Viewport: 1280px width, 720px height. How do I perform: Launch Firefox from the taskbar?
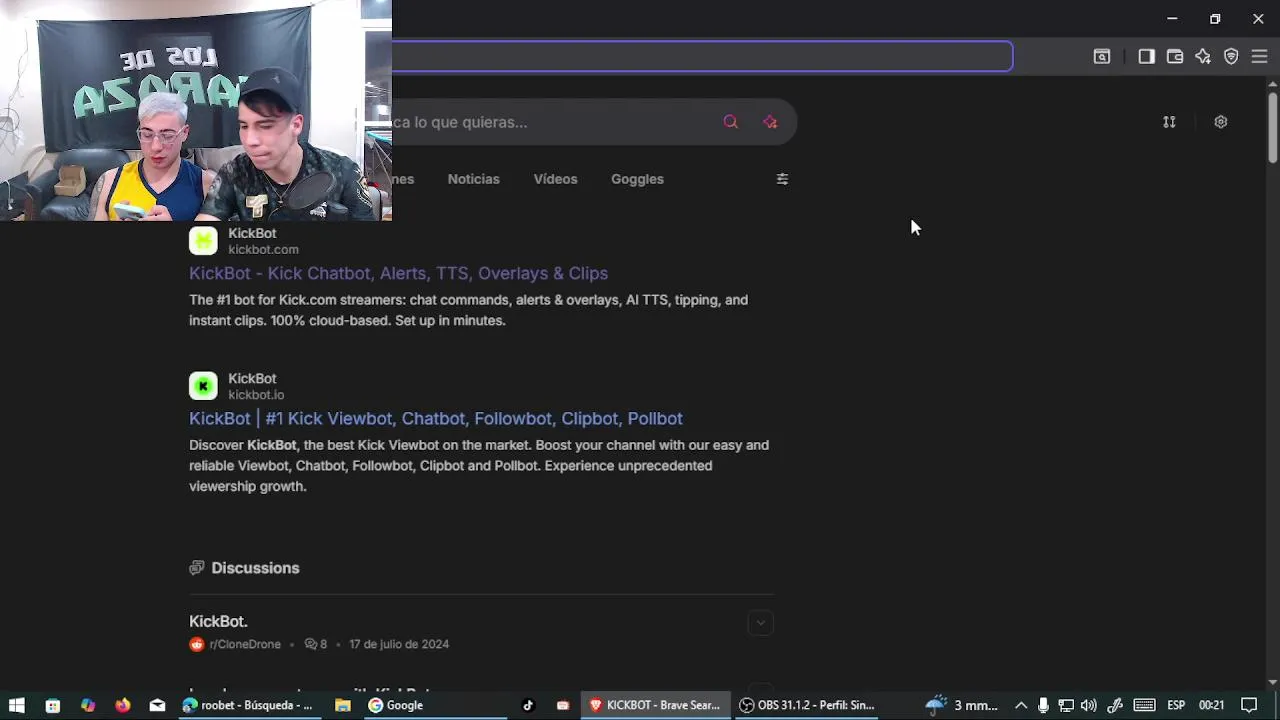pos(123,705)
